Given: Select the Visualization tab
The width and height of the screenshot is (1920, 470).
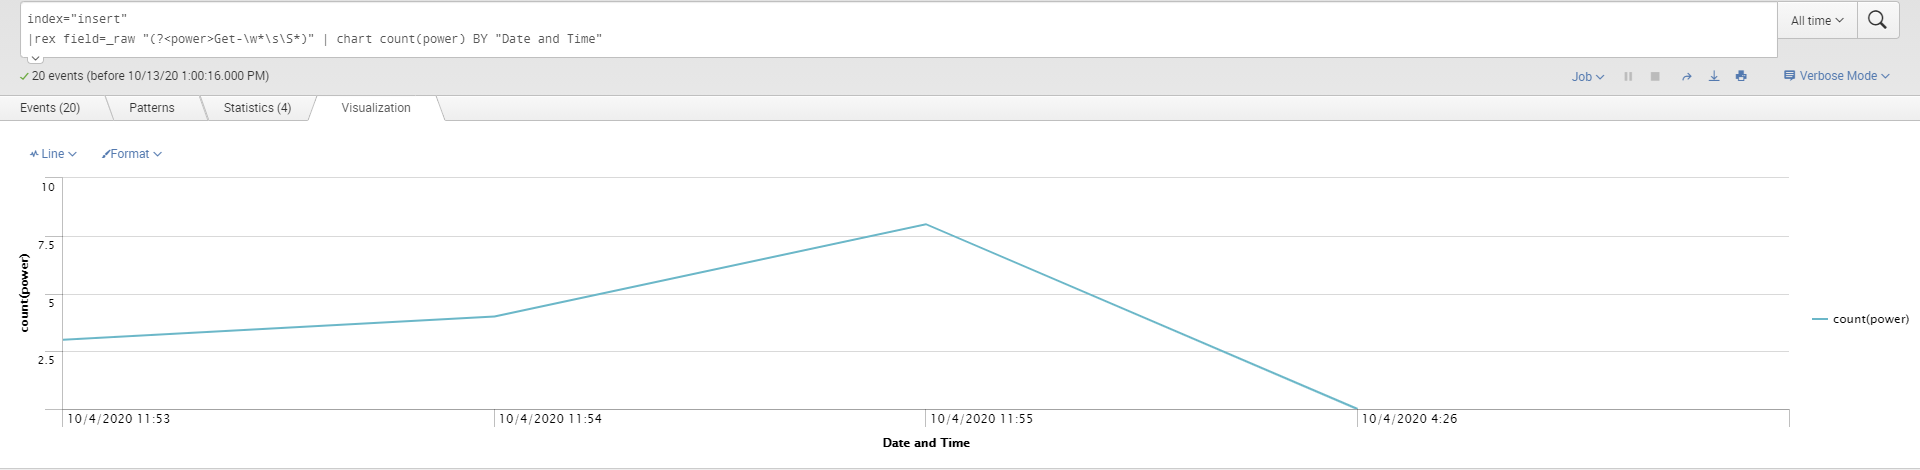Looking at the screenshot, I should coord(376,108).
